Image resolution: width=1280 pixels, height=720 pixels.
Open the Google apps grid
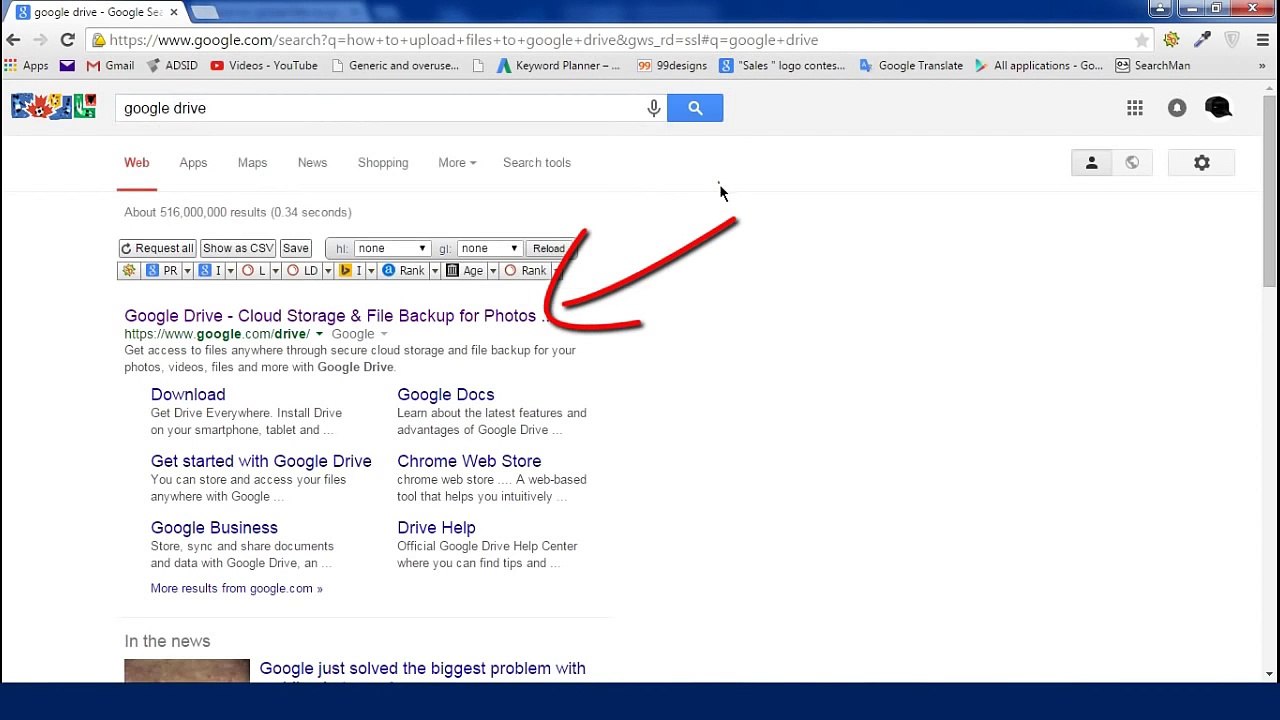(x=1135, y=108)
